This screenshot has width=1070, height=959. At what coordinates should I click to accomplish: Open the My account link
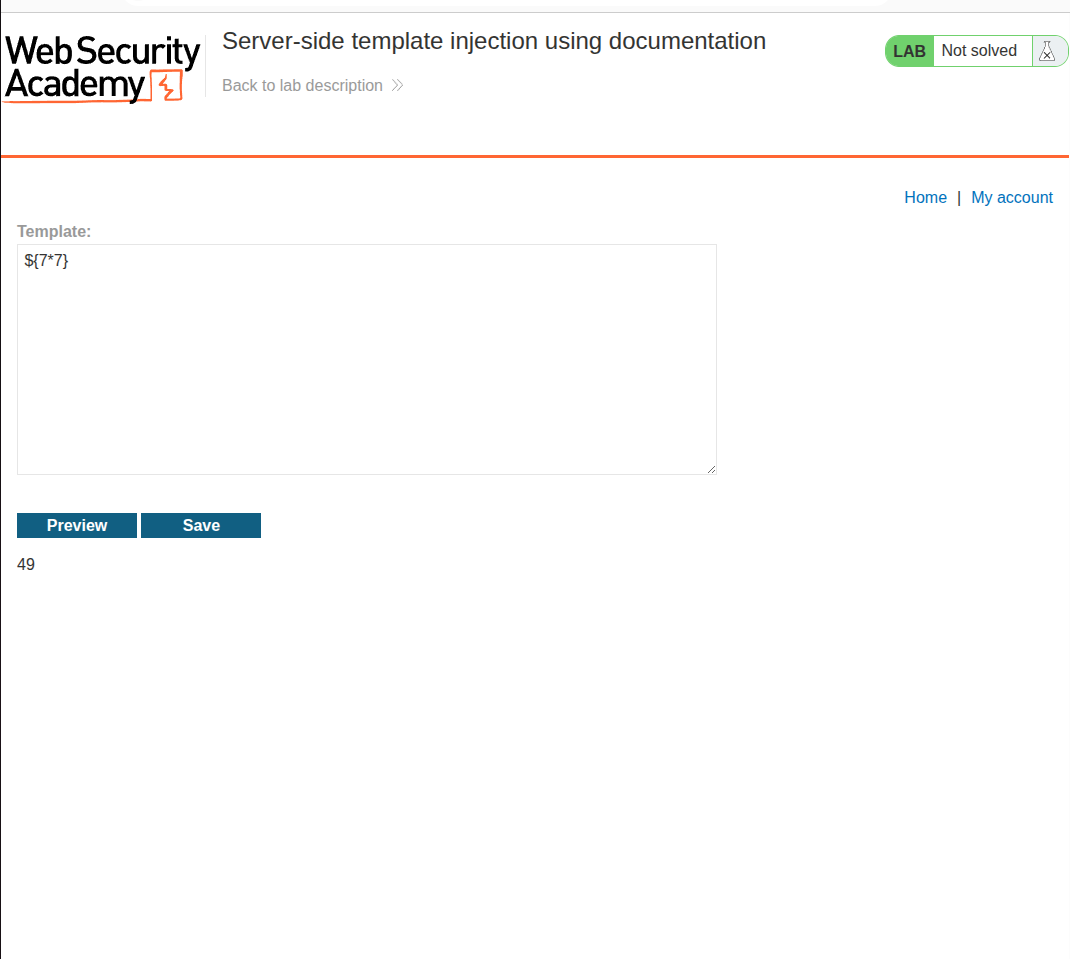click(x=1012, y=198)
